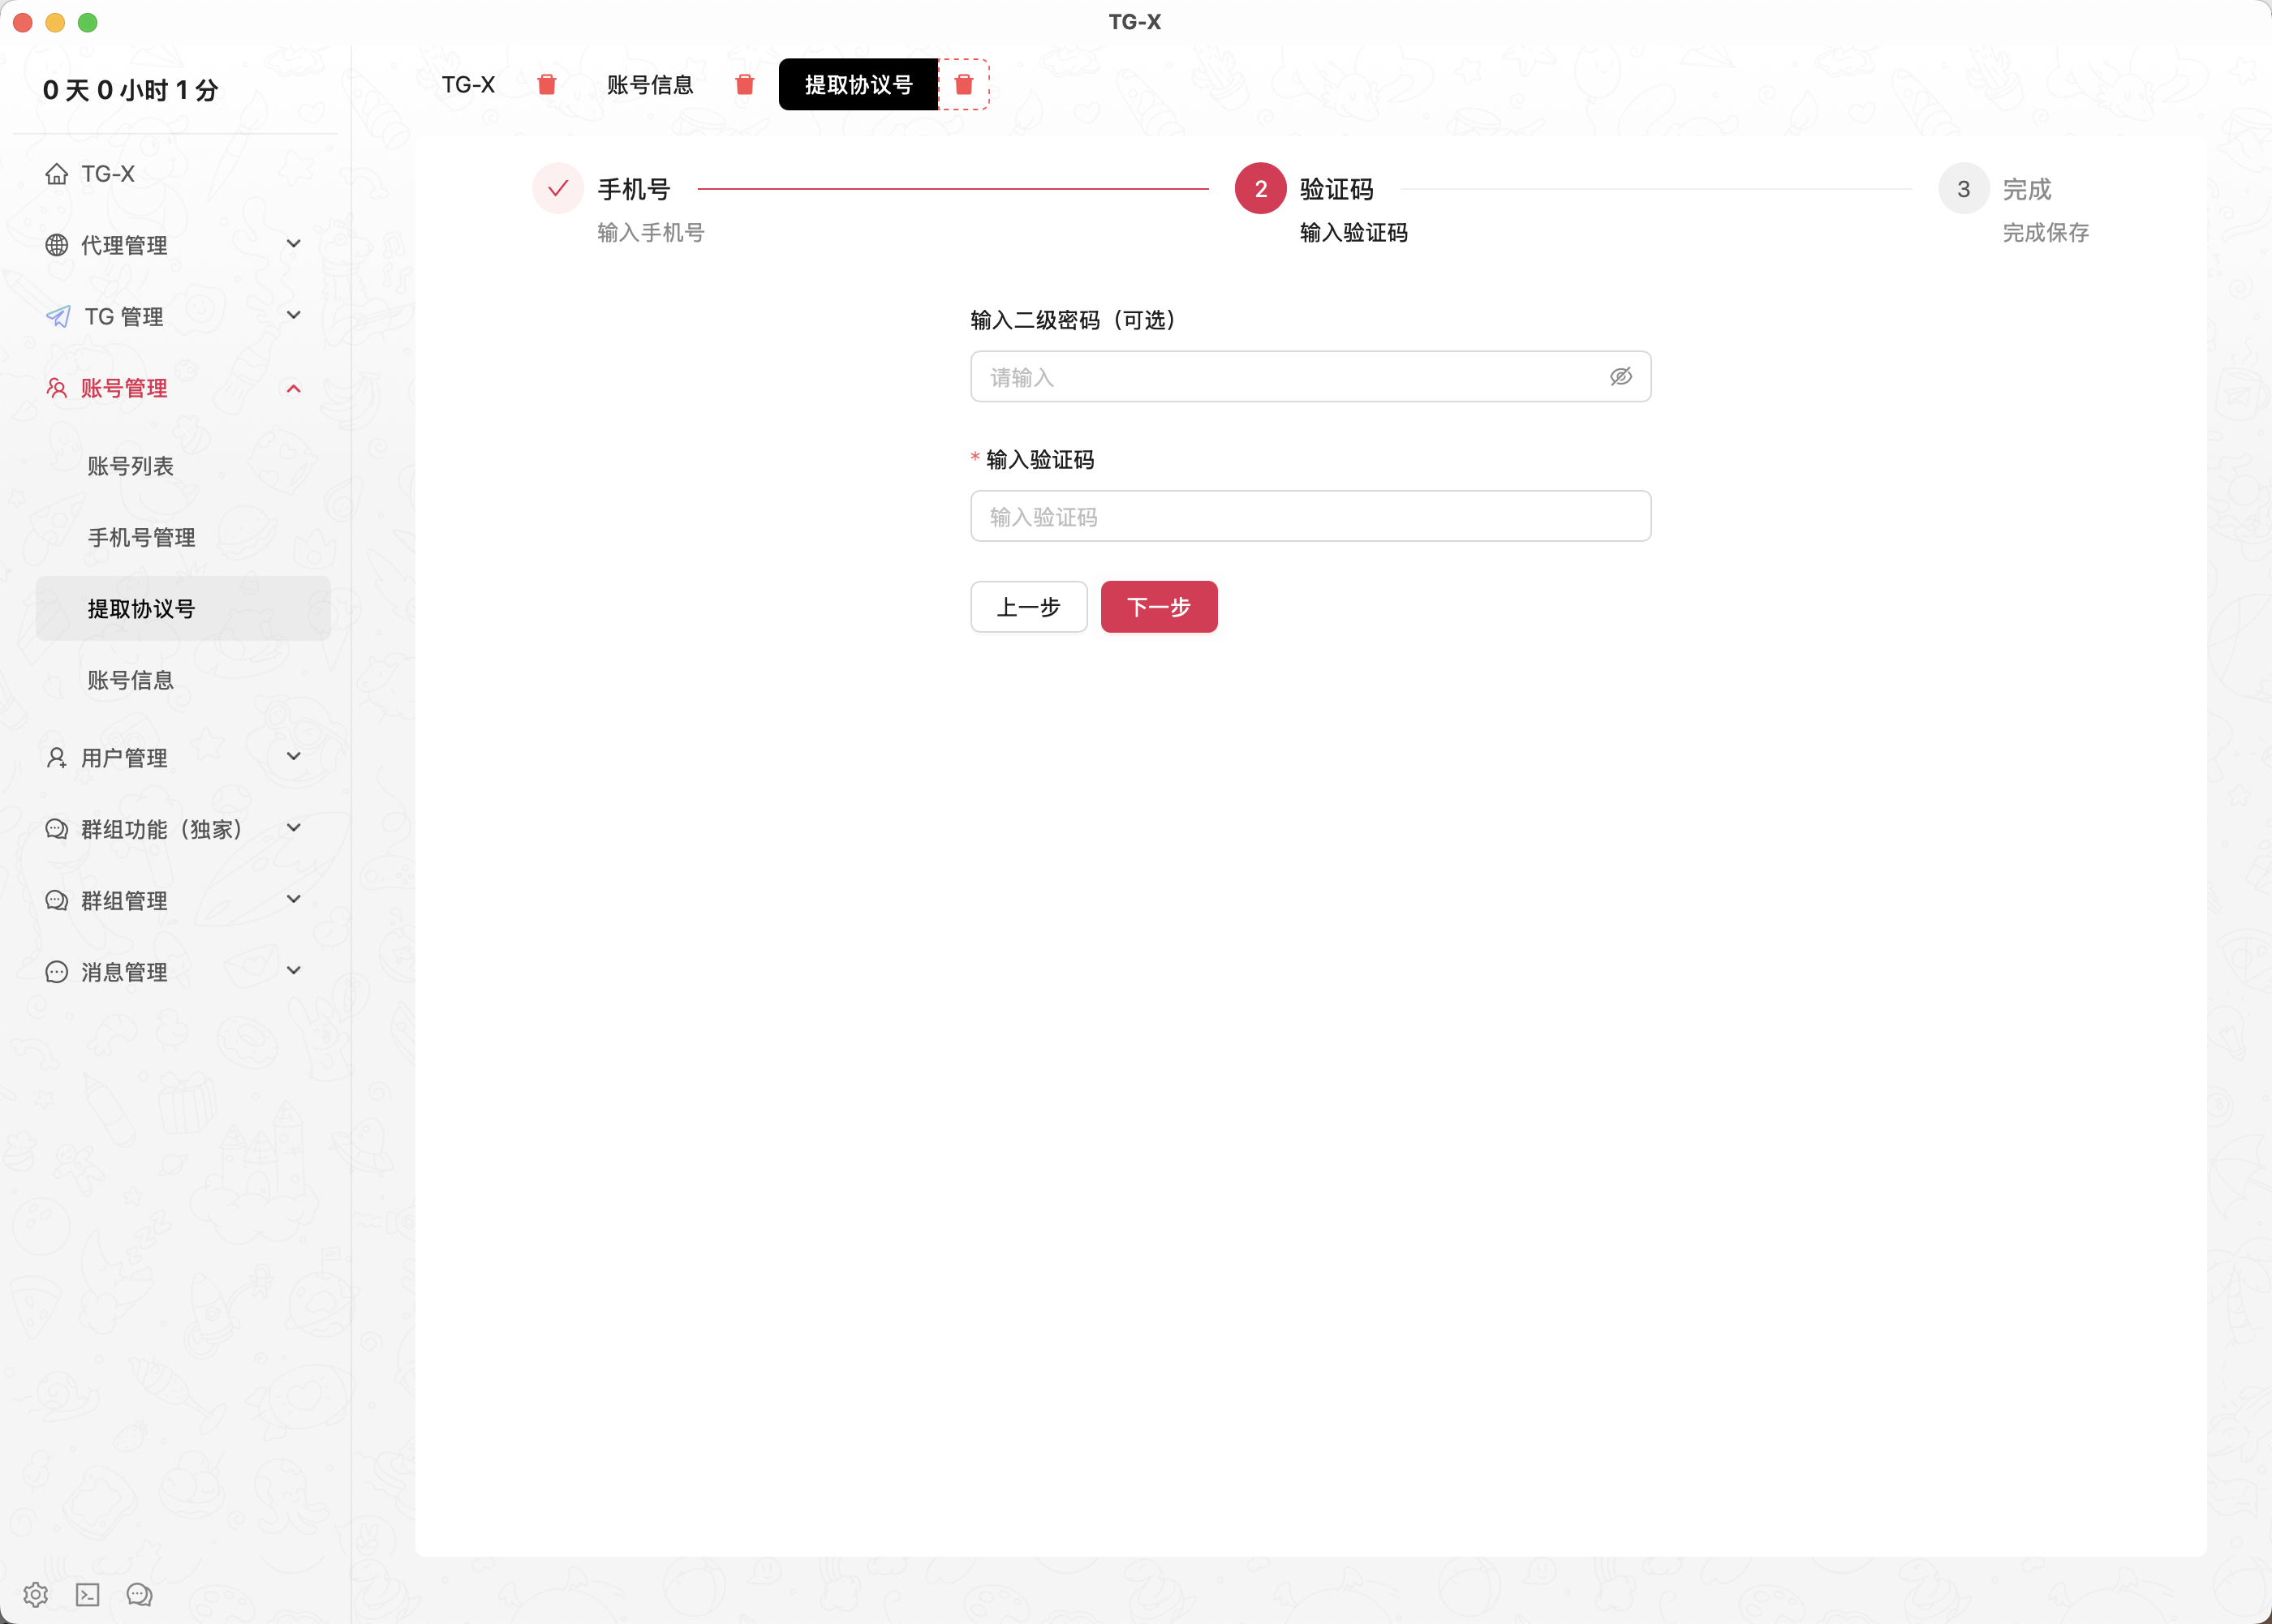Click the step 2 circle for 验证码
The height and width of the screenshot is (1624, 2272).
(1261, 188)
